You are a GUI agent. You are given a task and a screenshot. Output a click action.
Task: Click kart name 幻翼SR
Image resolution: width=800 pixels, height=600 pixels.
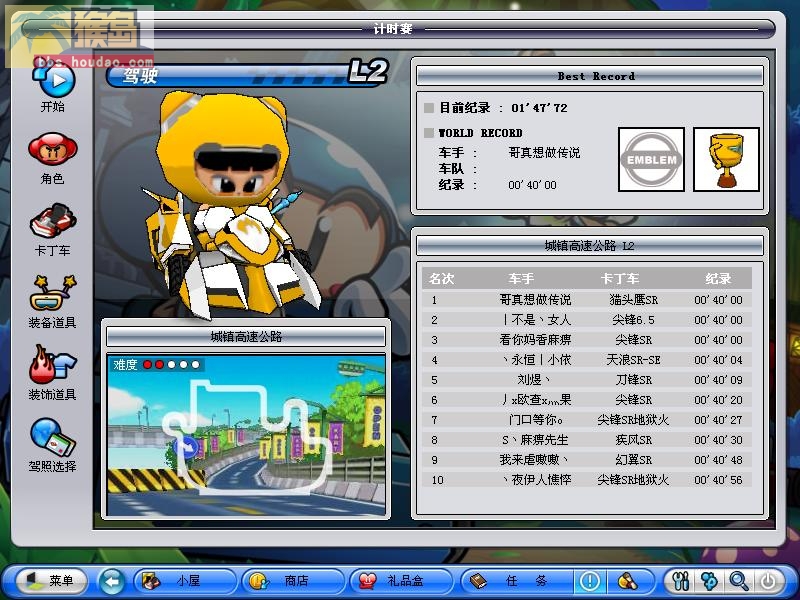[633, 460]
